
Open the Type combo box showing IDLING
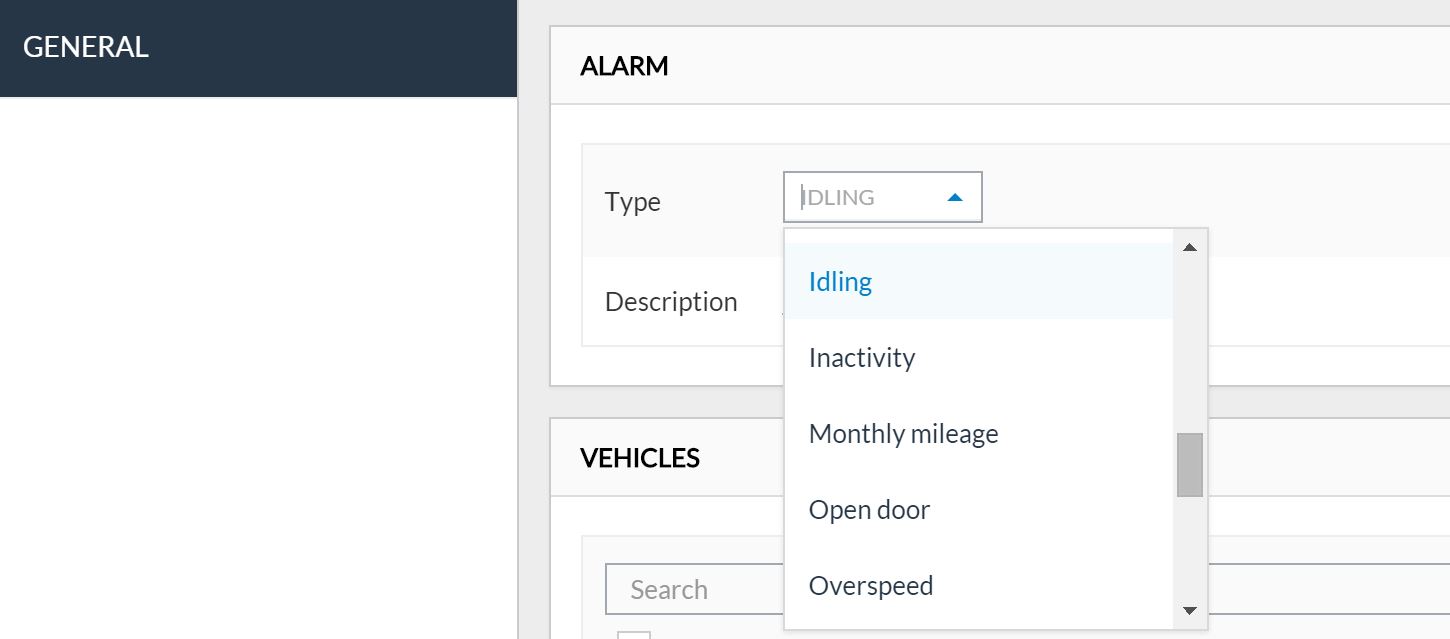click(870, 198)
